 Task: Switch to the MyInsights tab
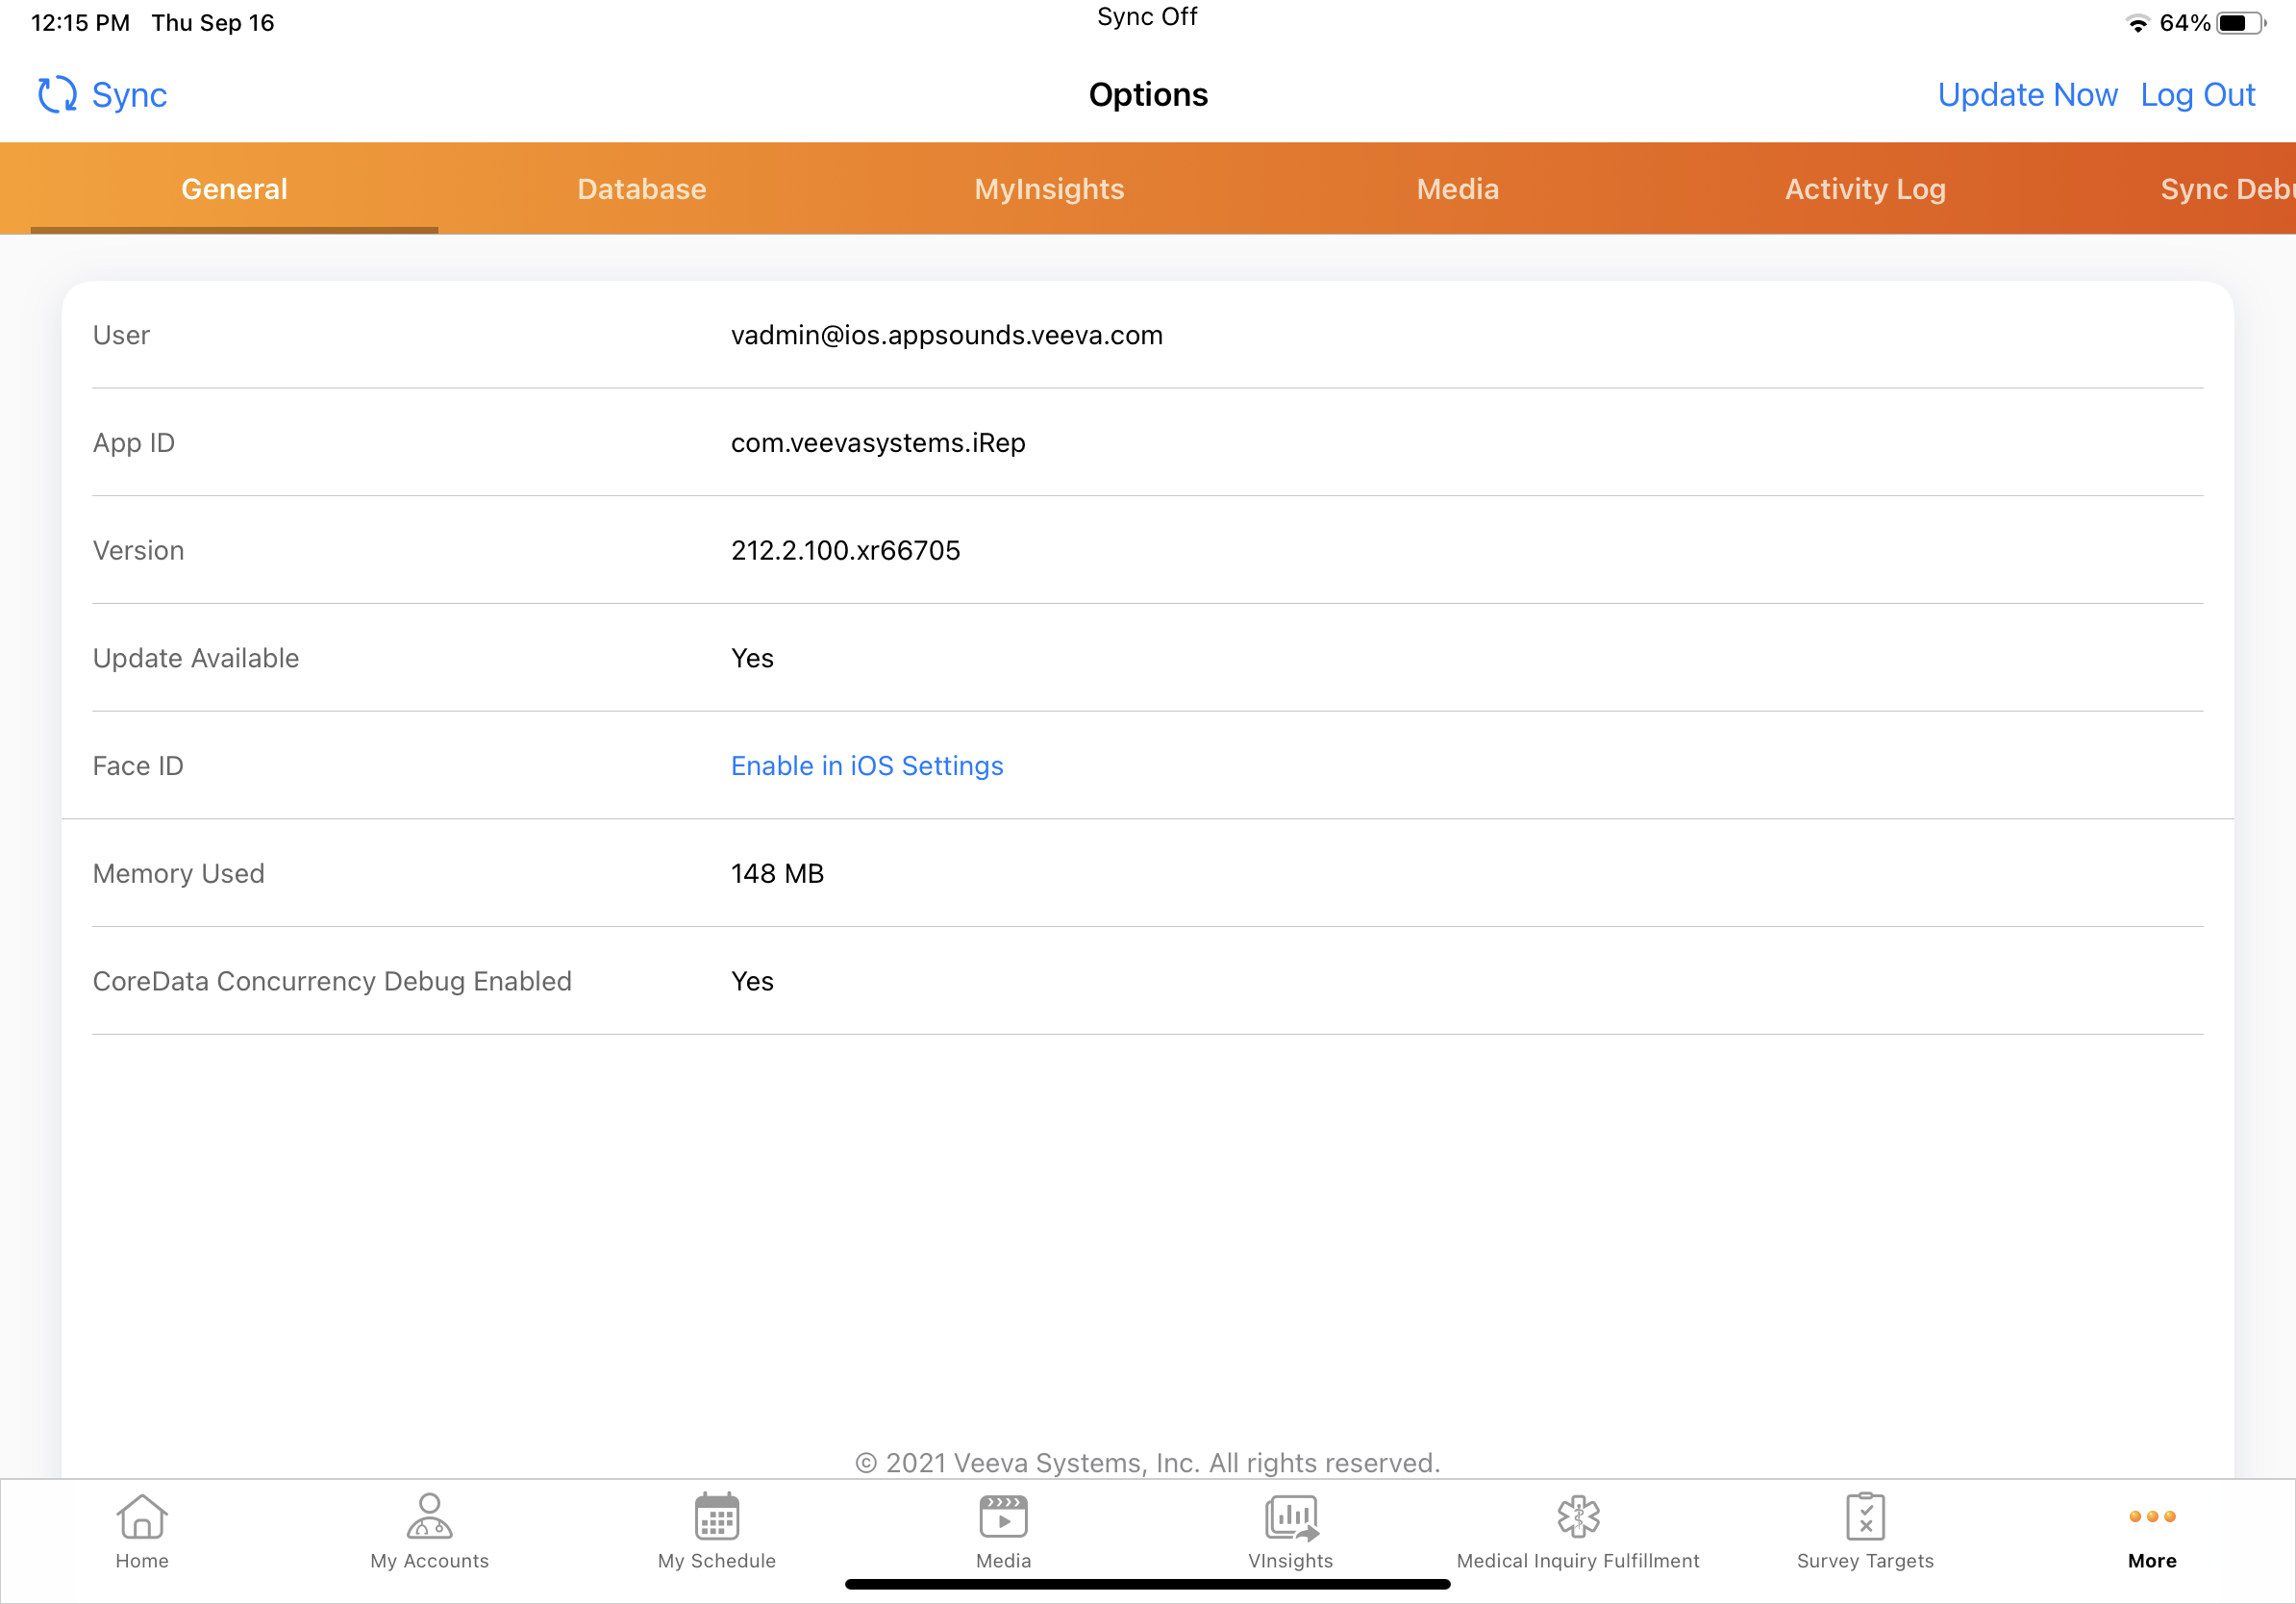click(x=1049, y=189)
